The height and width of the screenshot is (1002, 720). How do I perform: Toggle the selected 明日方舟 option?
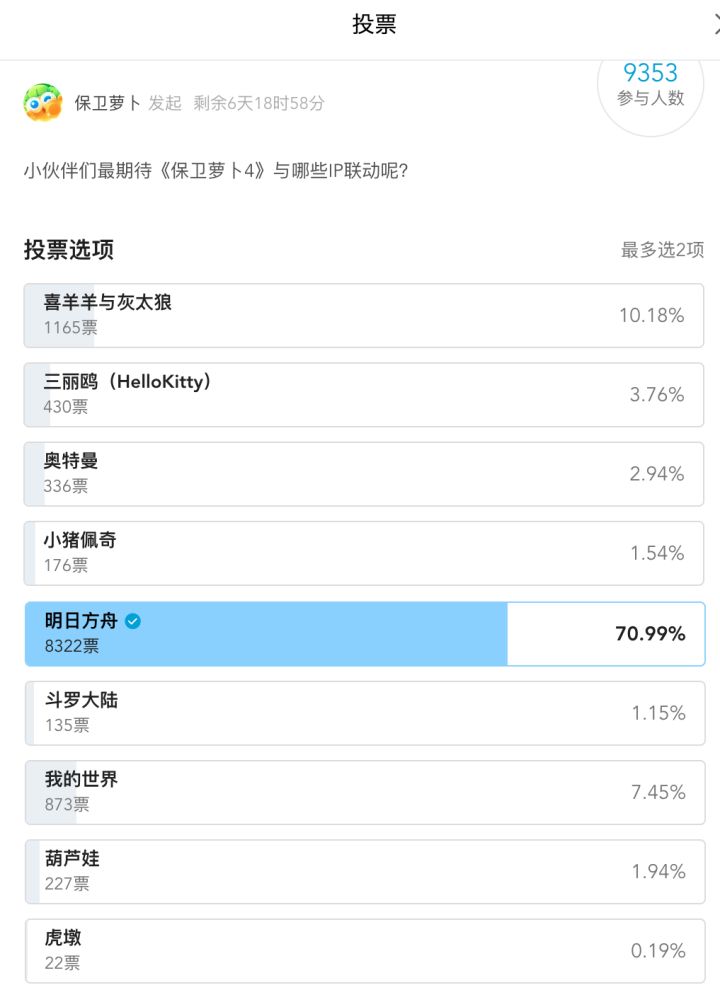(x=364, y=633)
